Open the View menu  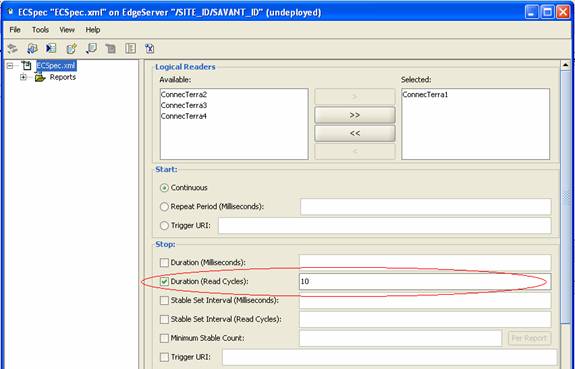[x=67, y=30]
